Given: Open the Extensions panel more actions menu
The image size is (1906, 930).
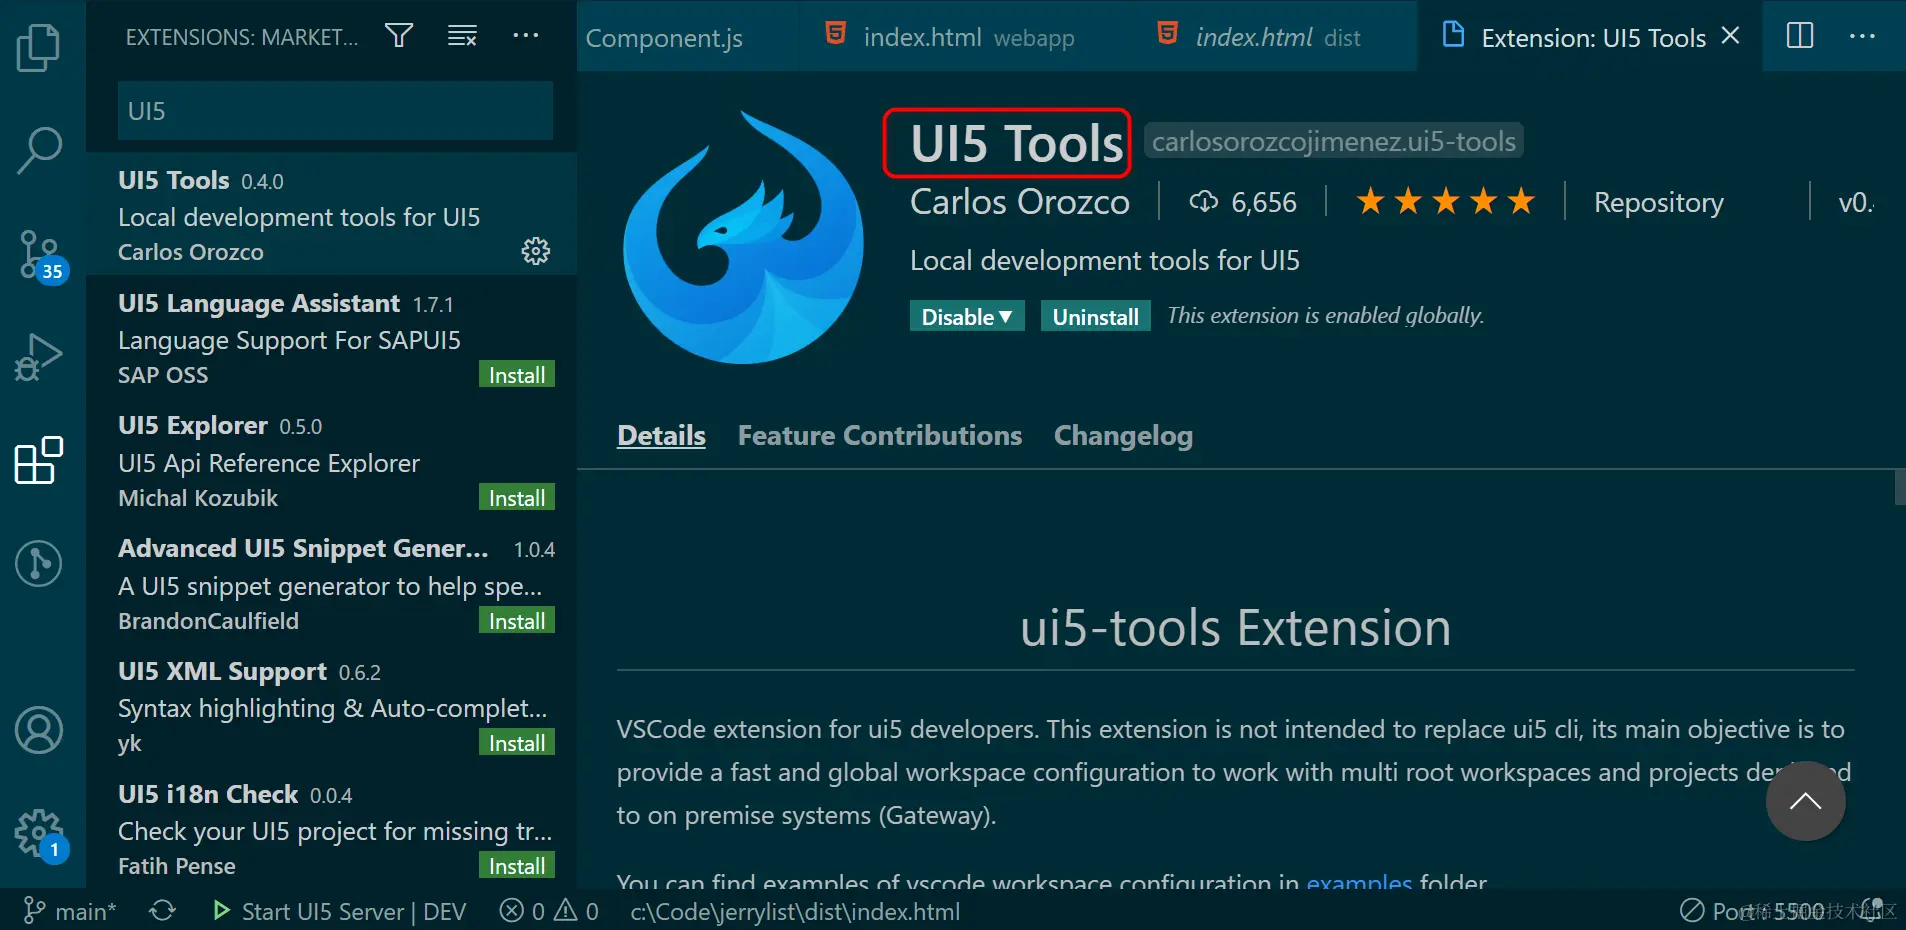Looking at the screenshot, I should tap(526, 36).
